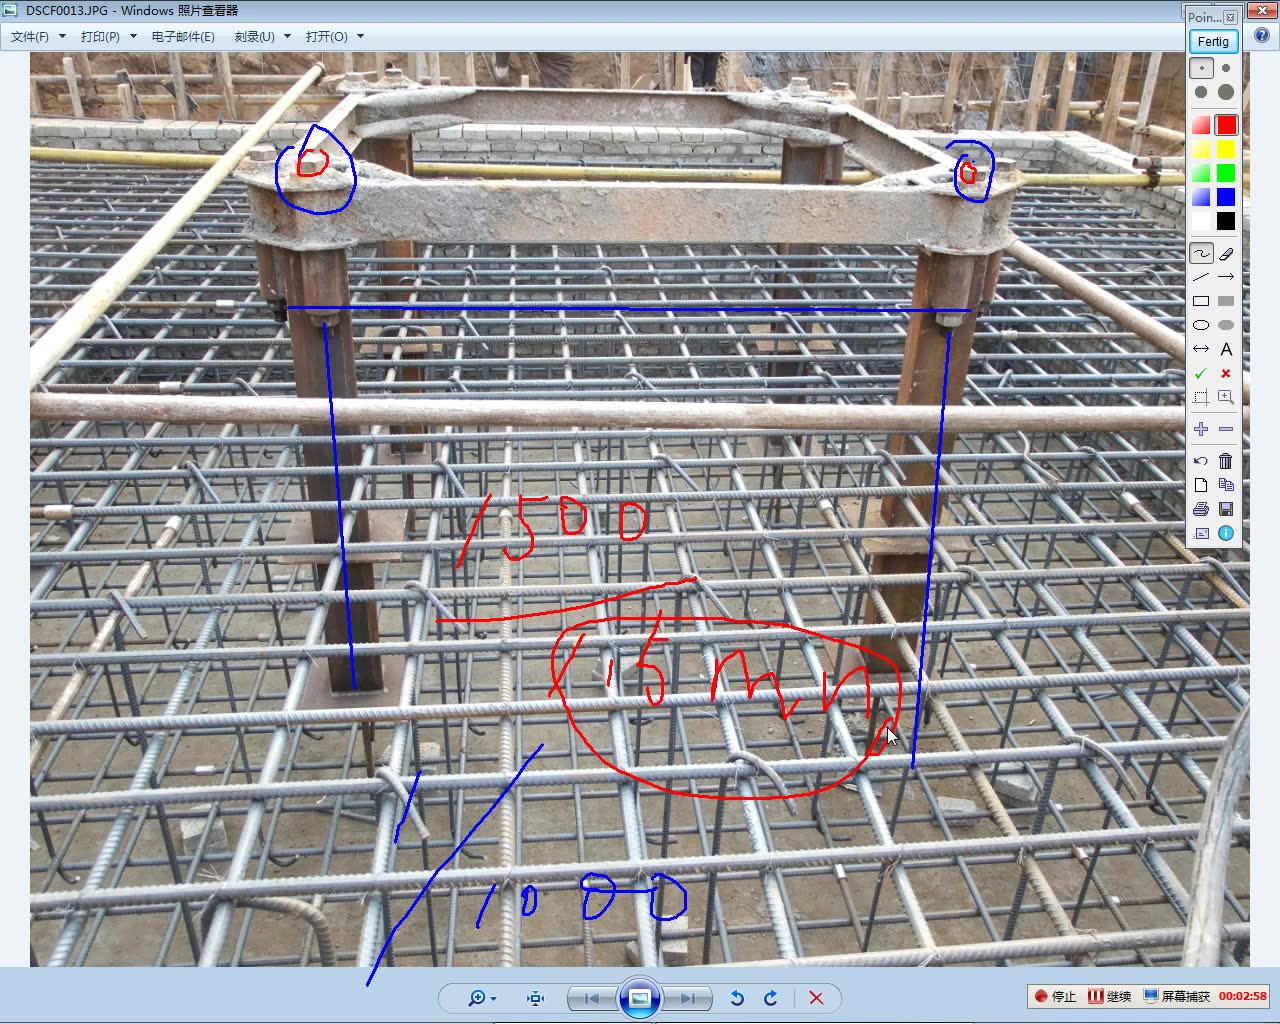Open the 打印(P) menu
This screenshot has height=1024, width=1280.
100,37
